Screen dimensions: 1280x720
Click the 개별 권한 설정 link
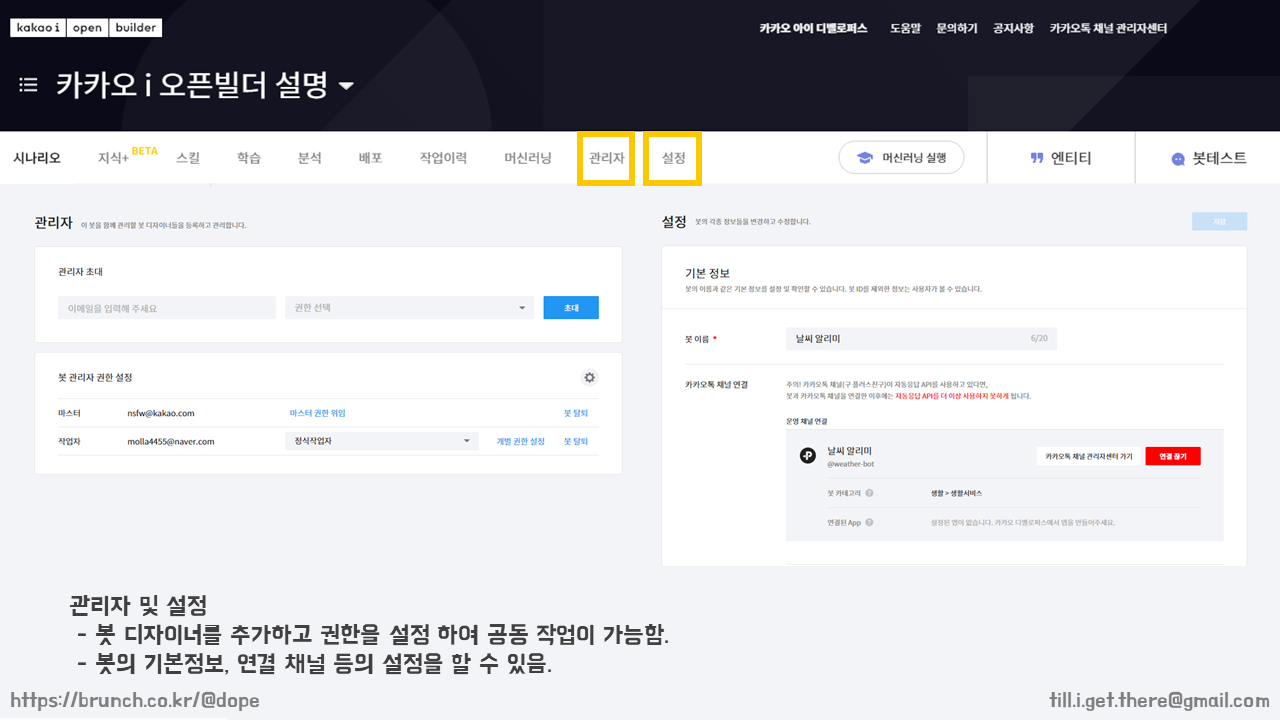tap(521, 441)
